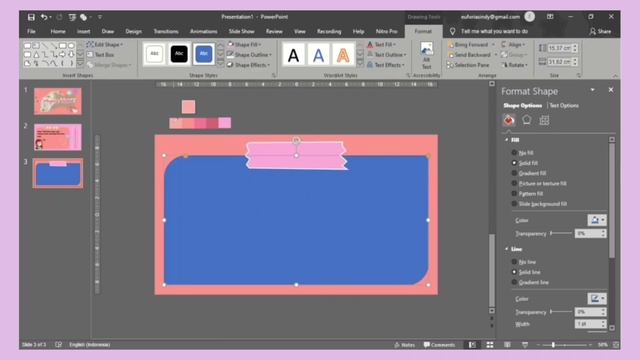Select slide 1 thumbnail
This screenshot has height=360, width=640.
tap(58, 101)
